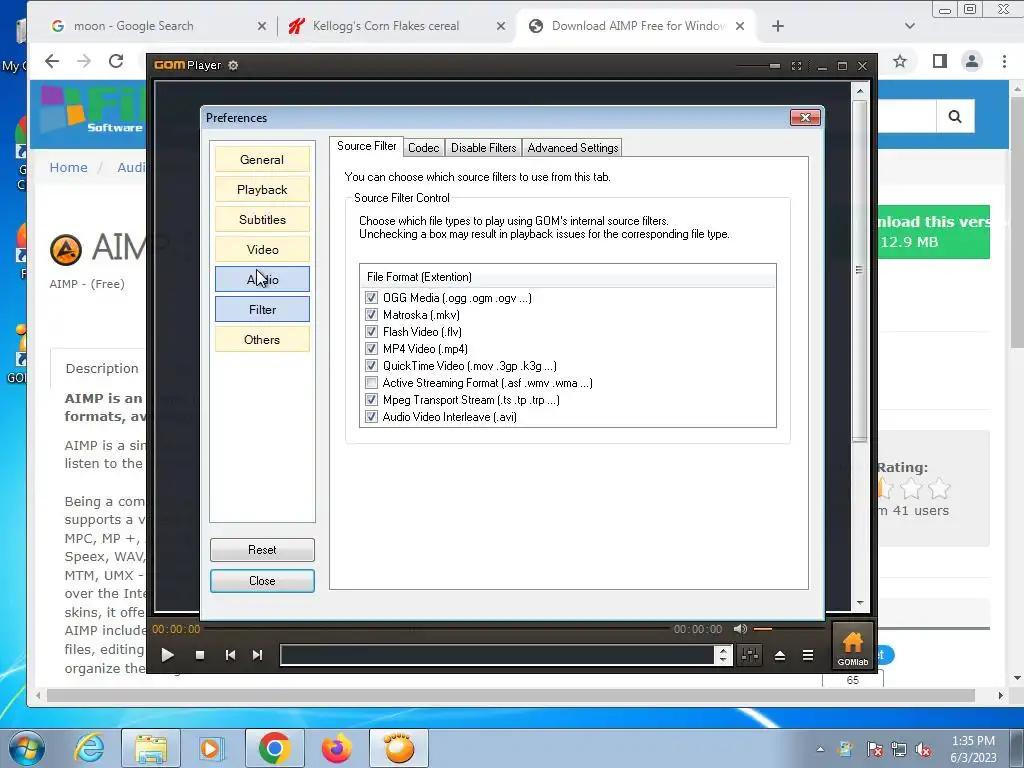Screen dimensions: 1024x768
Task: Toggle MP4 Video (.mp4) checkbox
Action: pos(371,349)
